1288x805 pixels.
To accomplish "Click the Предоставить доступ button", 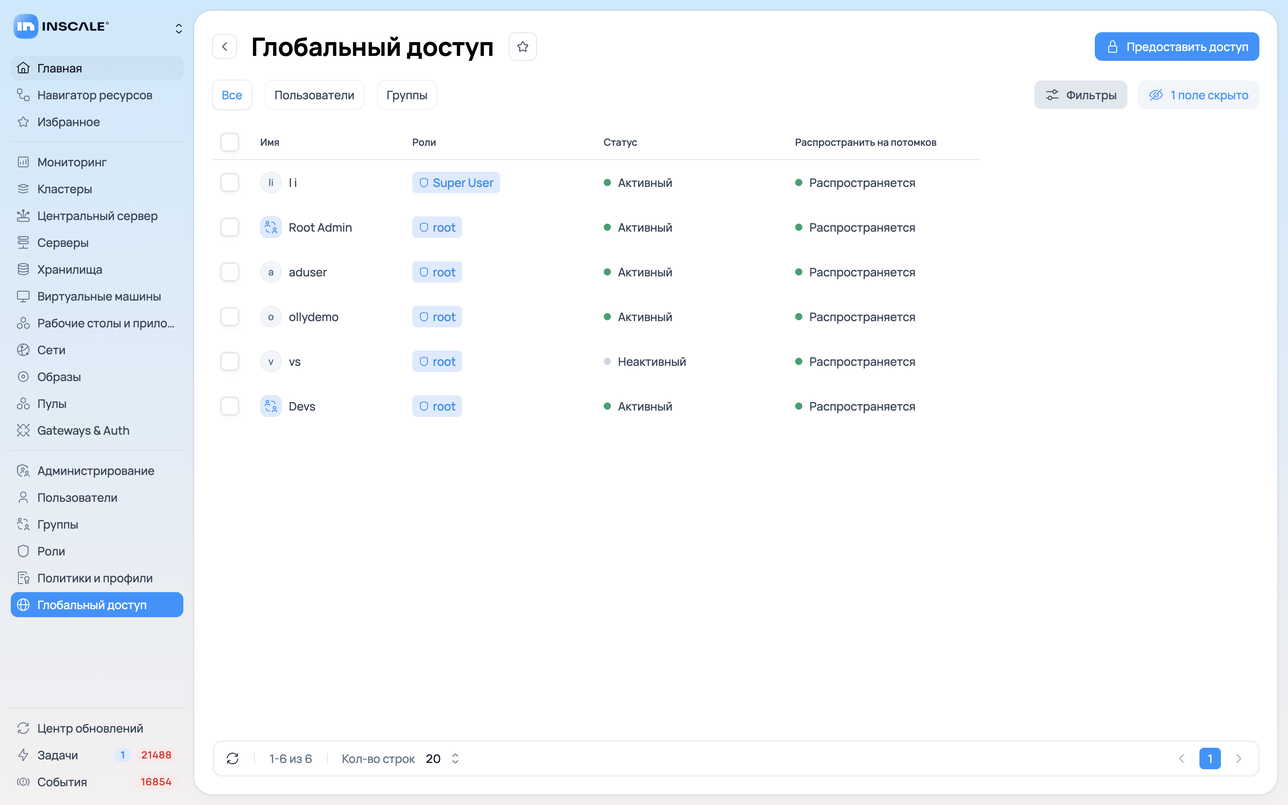I will pyautogui.click(x=1177, y=47).
